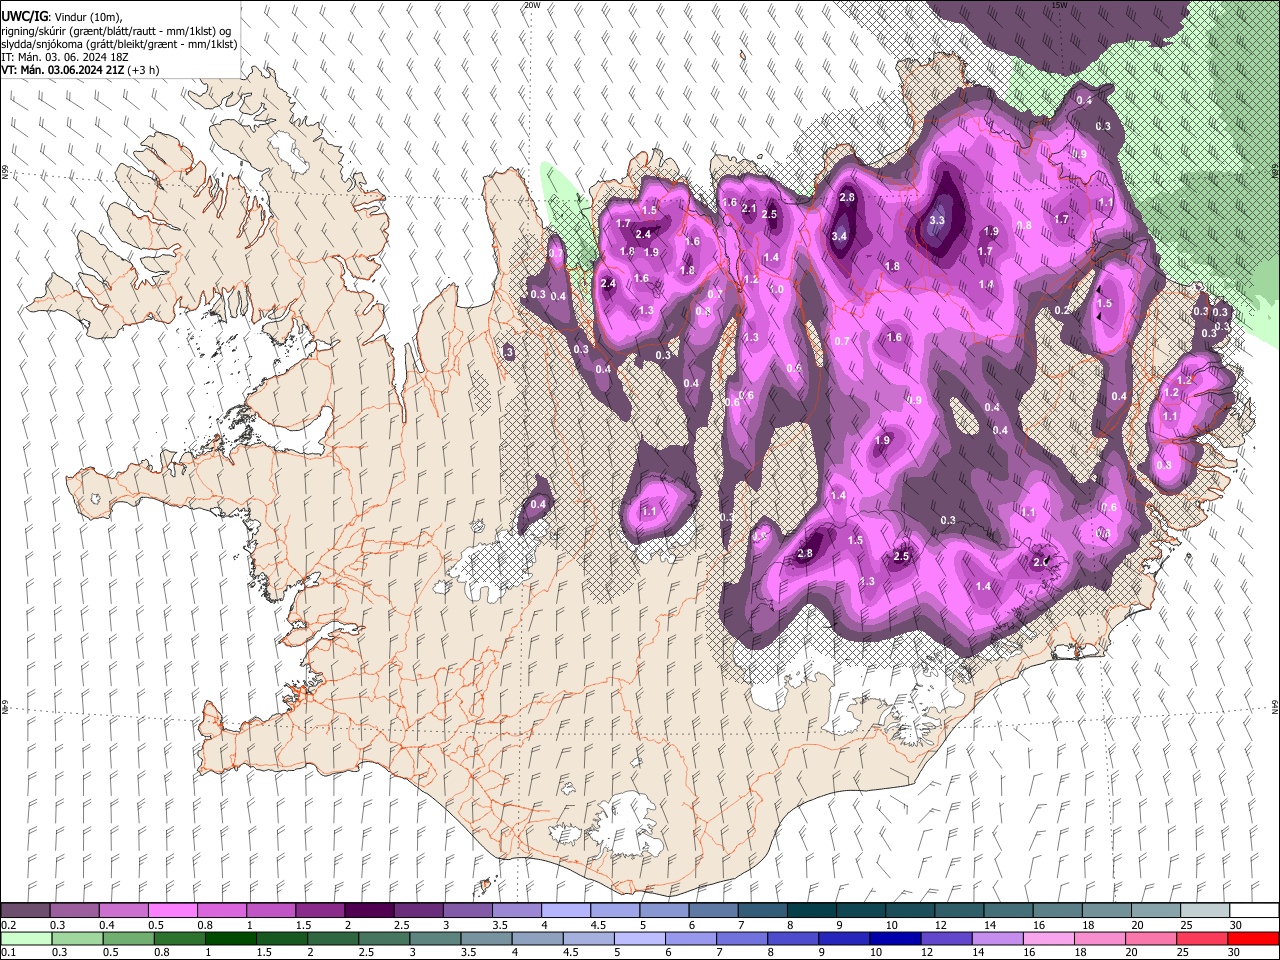Click the 'VT: Mán. 03.06.2024 21Z (+3 h)' line
This screenshot has height=960, width=1280.
coord(80,70)
